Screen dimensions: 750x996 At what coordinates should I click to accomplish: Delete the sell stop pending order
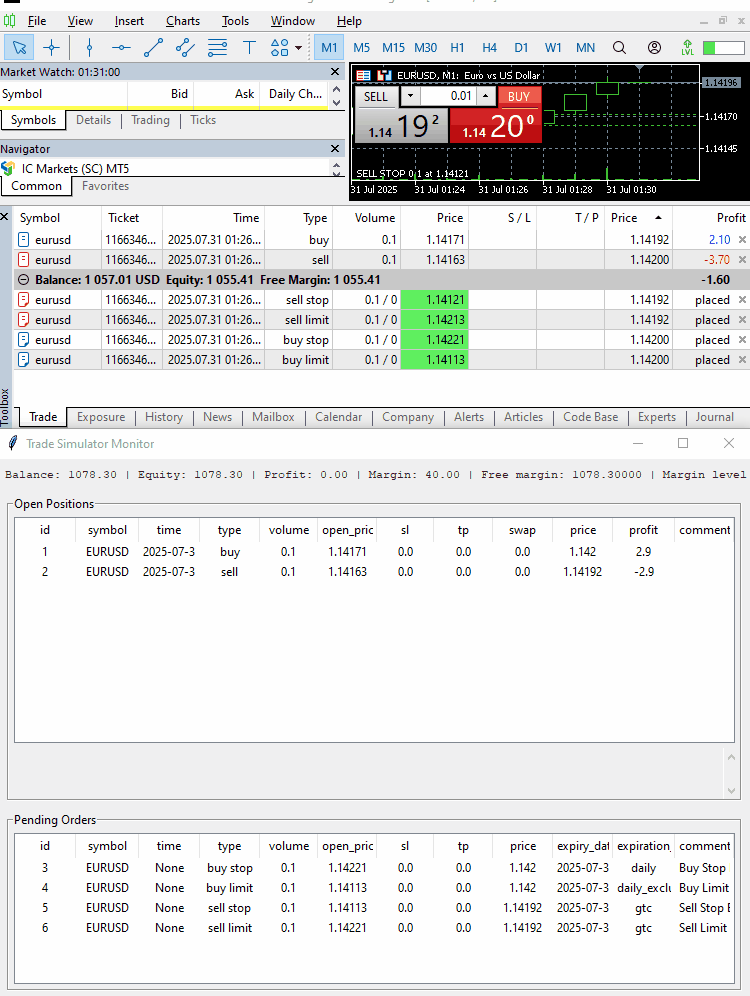[742, 299]
